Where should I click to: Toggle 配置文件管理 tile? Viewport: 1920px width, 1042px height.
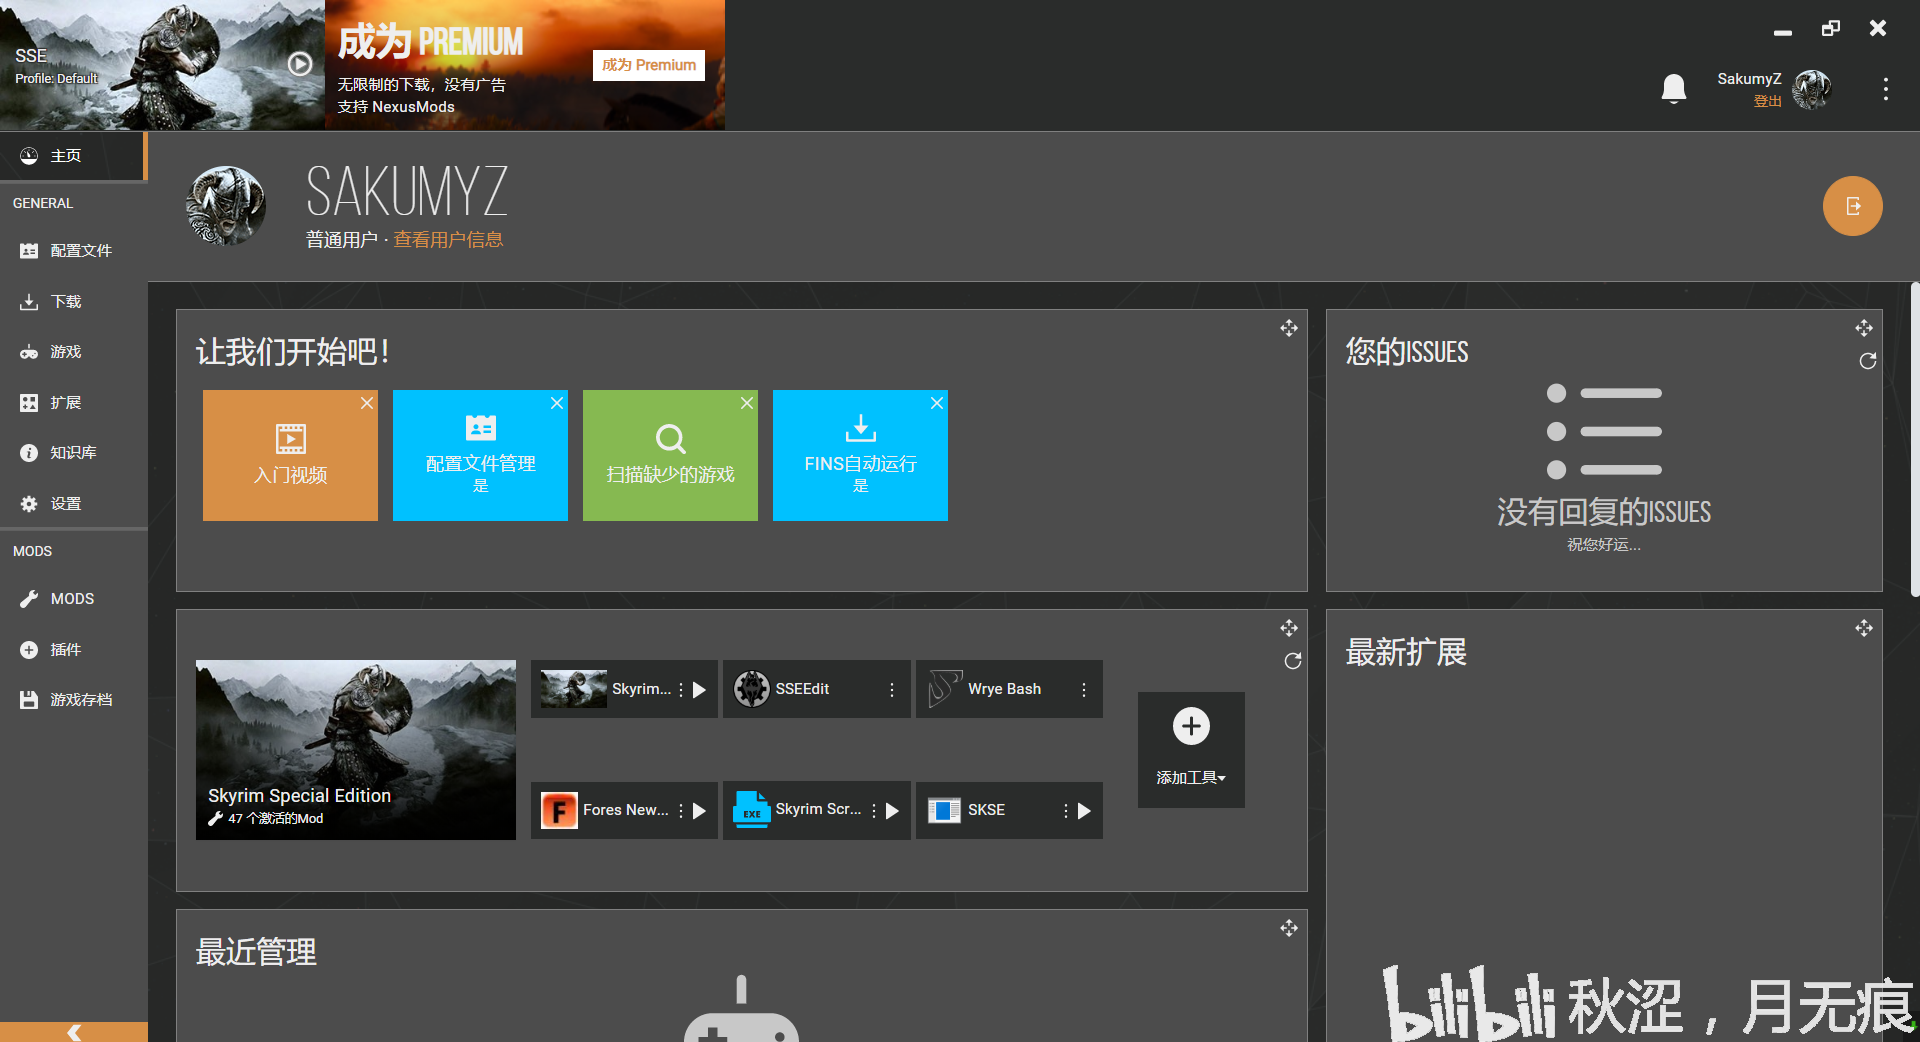coord(480,455)
